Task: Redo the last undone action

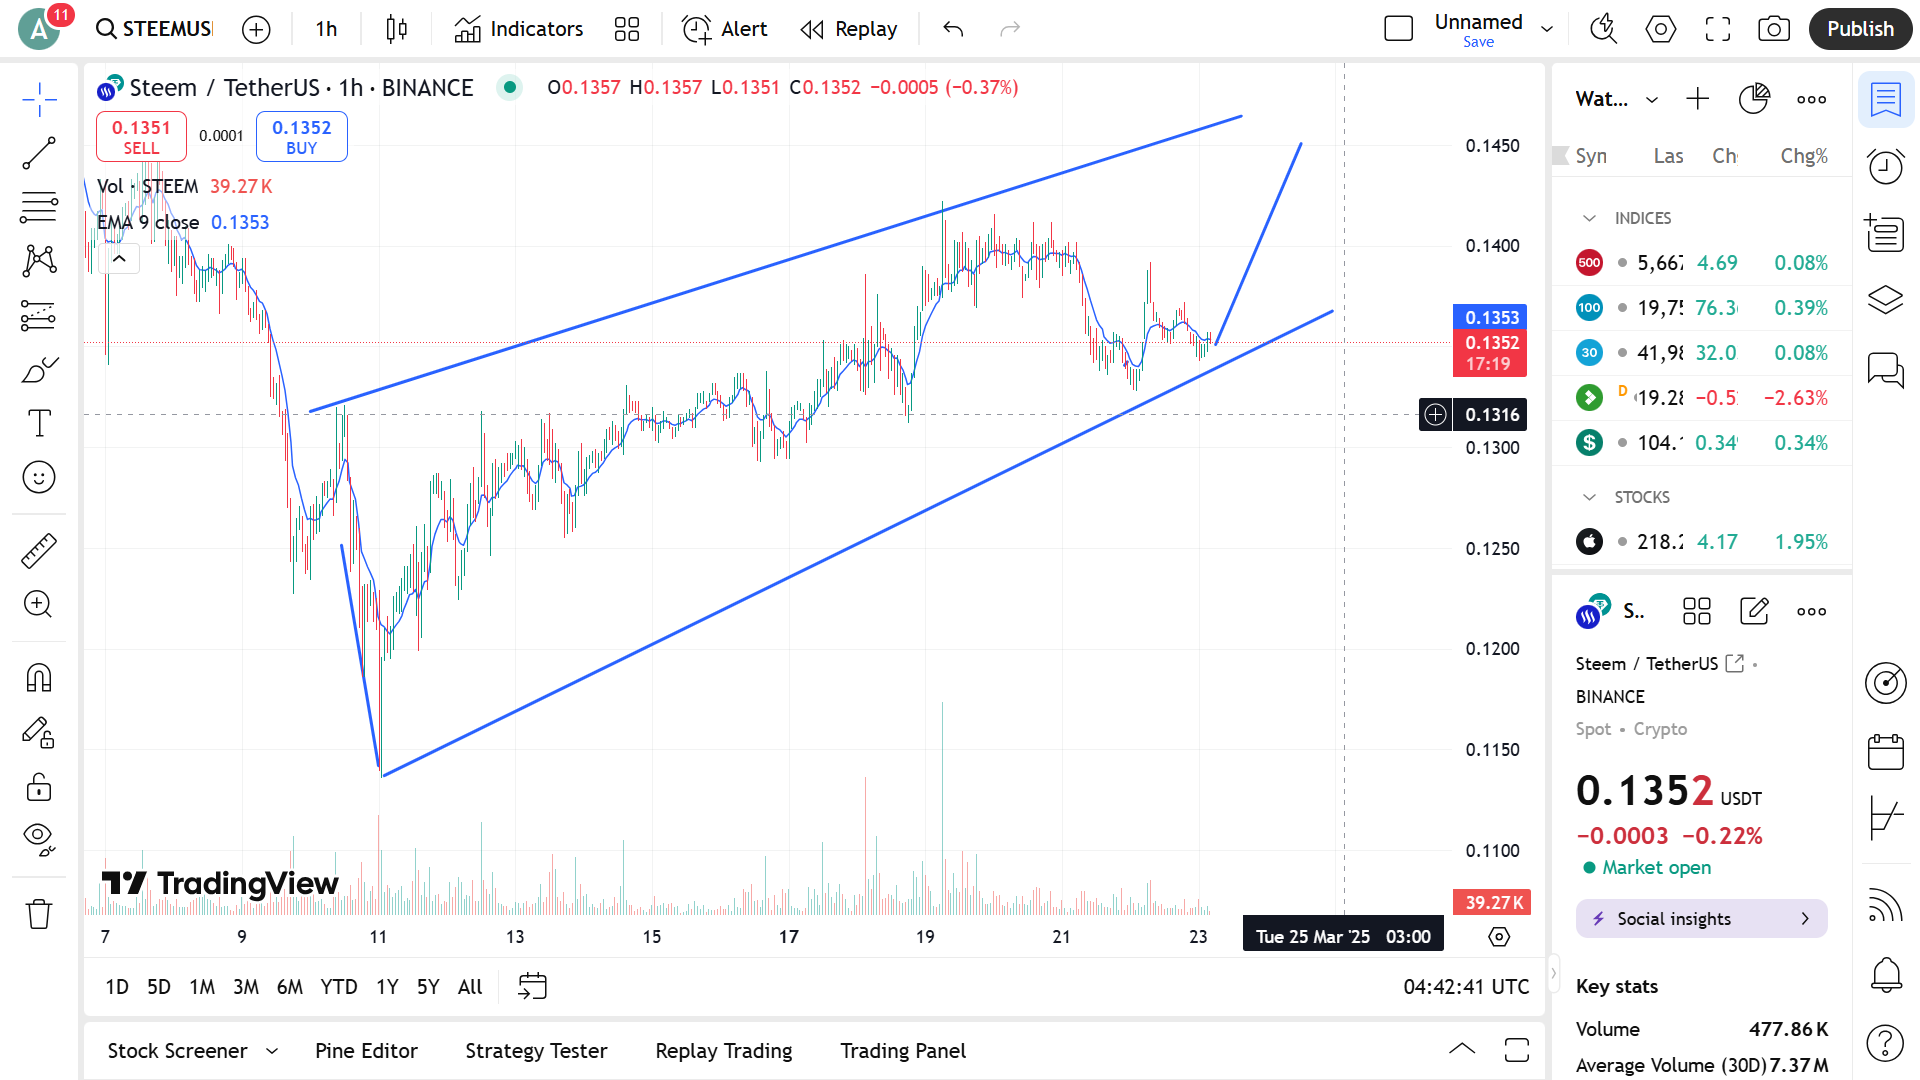Action: point(1010,29)
